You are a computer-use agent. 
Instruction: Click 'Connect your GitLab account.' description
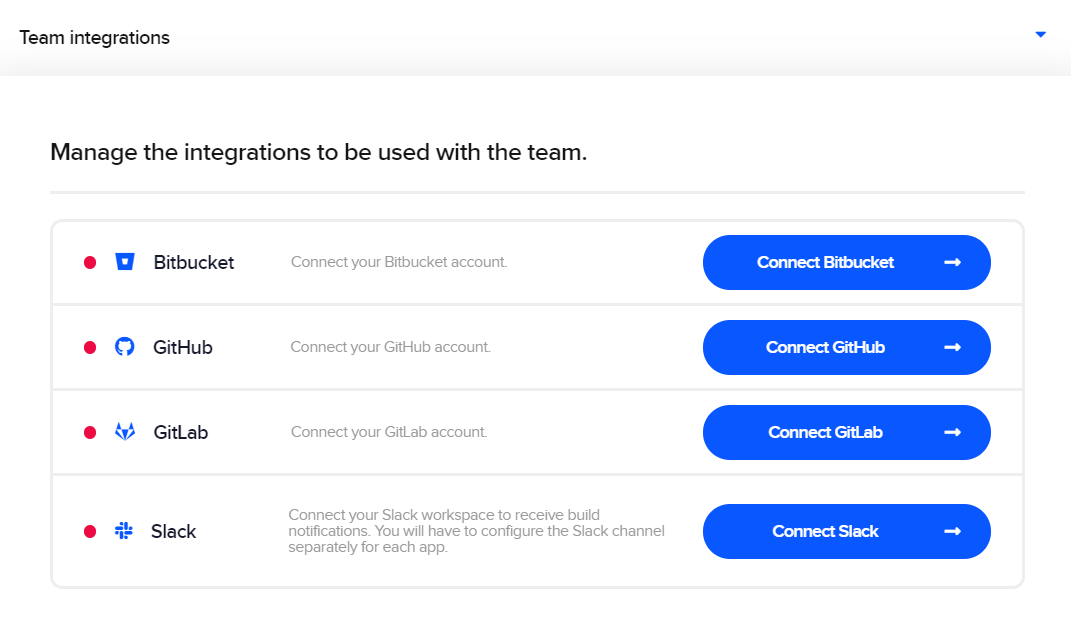[389, 432]
